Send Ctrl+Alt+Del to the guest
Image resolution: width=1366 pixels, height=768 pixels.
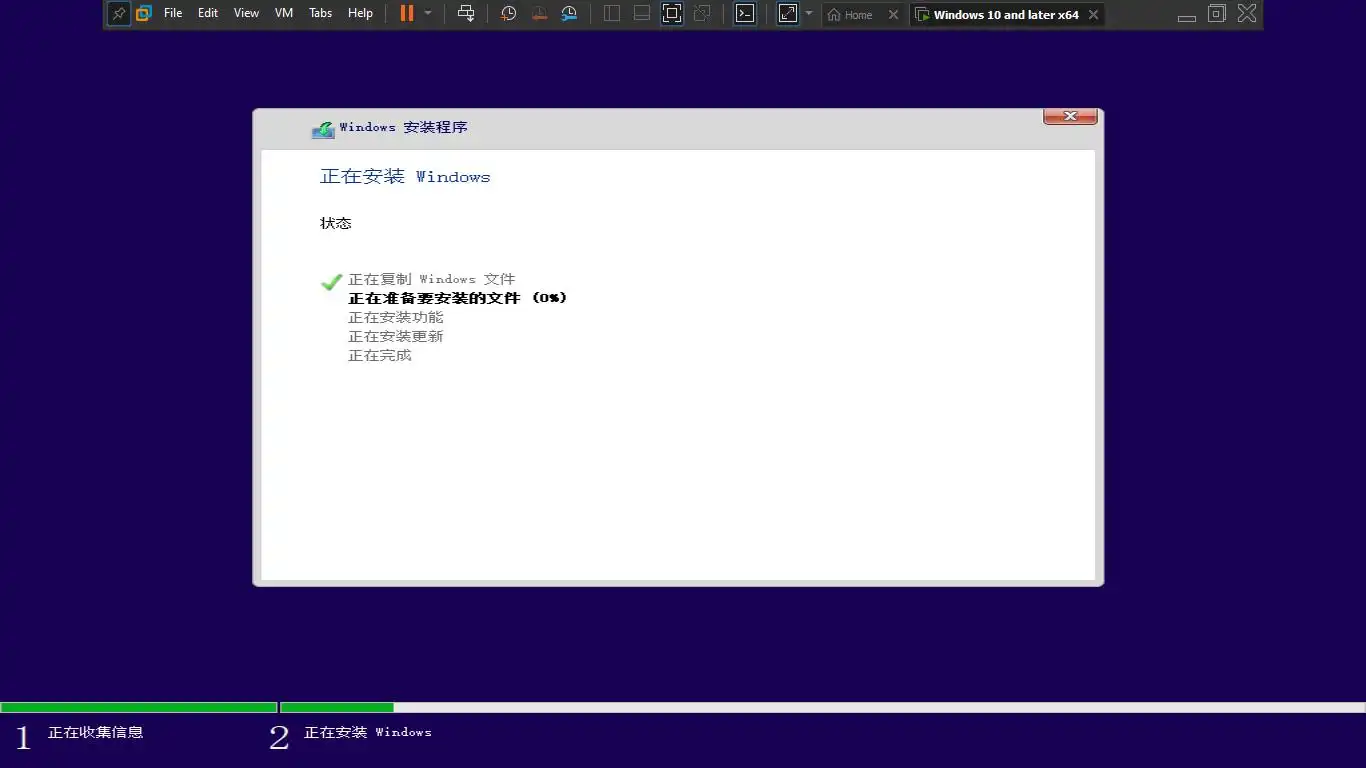(466, 14)
